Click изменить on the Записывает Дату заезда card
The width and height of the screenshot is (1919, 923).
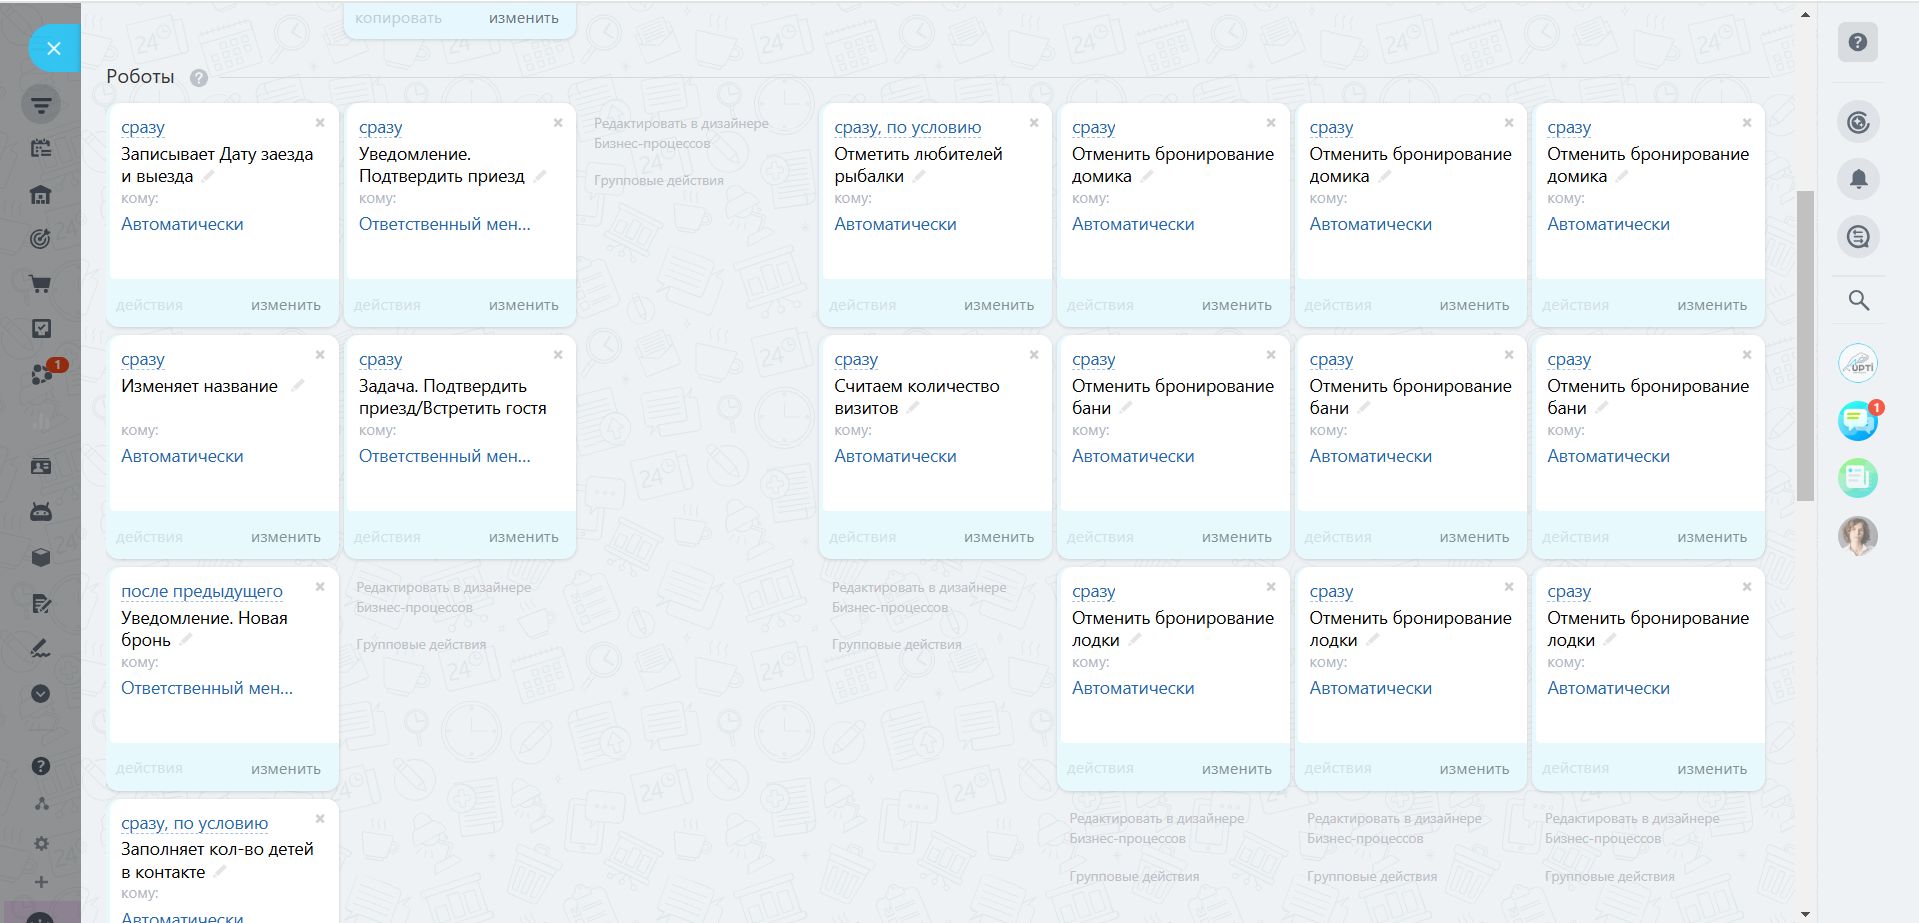285,305
